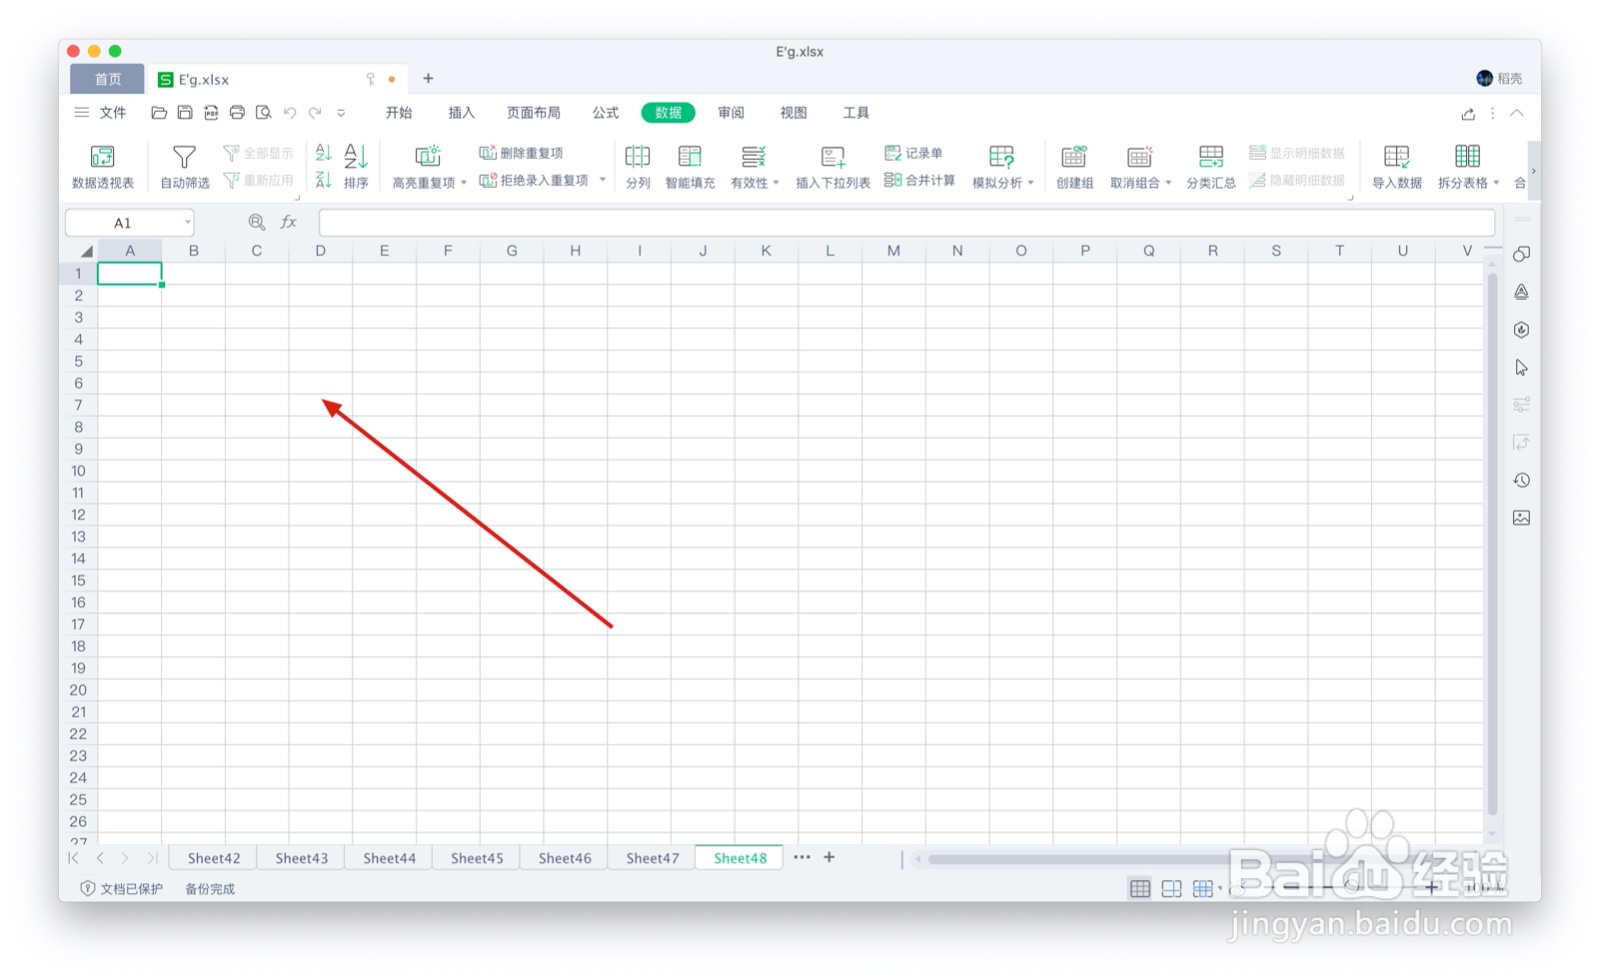
Task: Switch to page layout view icon
Action: coord(1171,888)
